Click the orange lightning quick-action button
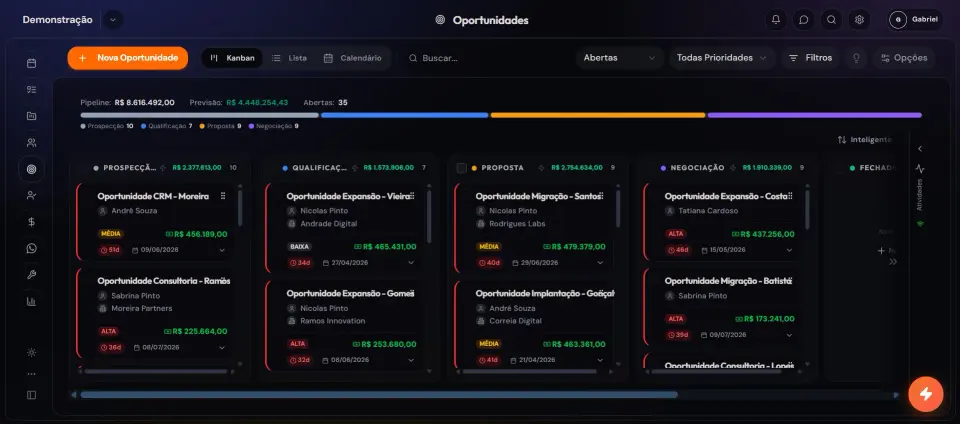Screen dimensions: 960x424 926,394
